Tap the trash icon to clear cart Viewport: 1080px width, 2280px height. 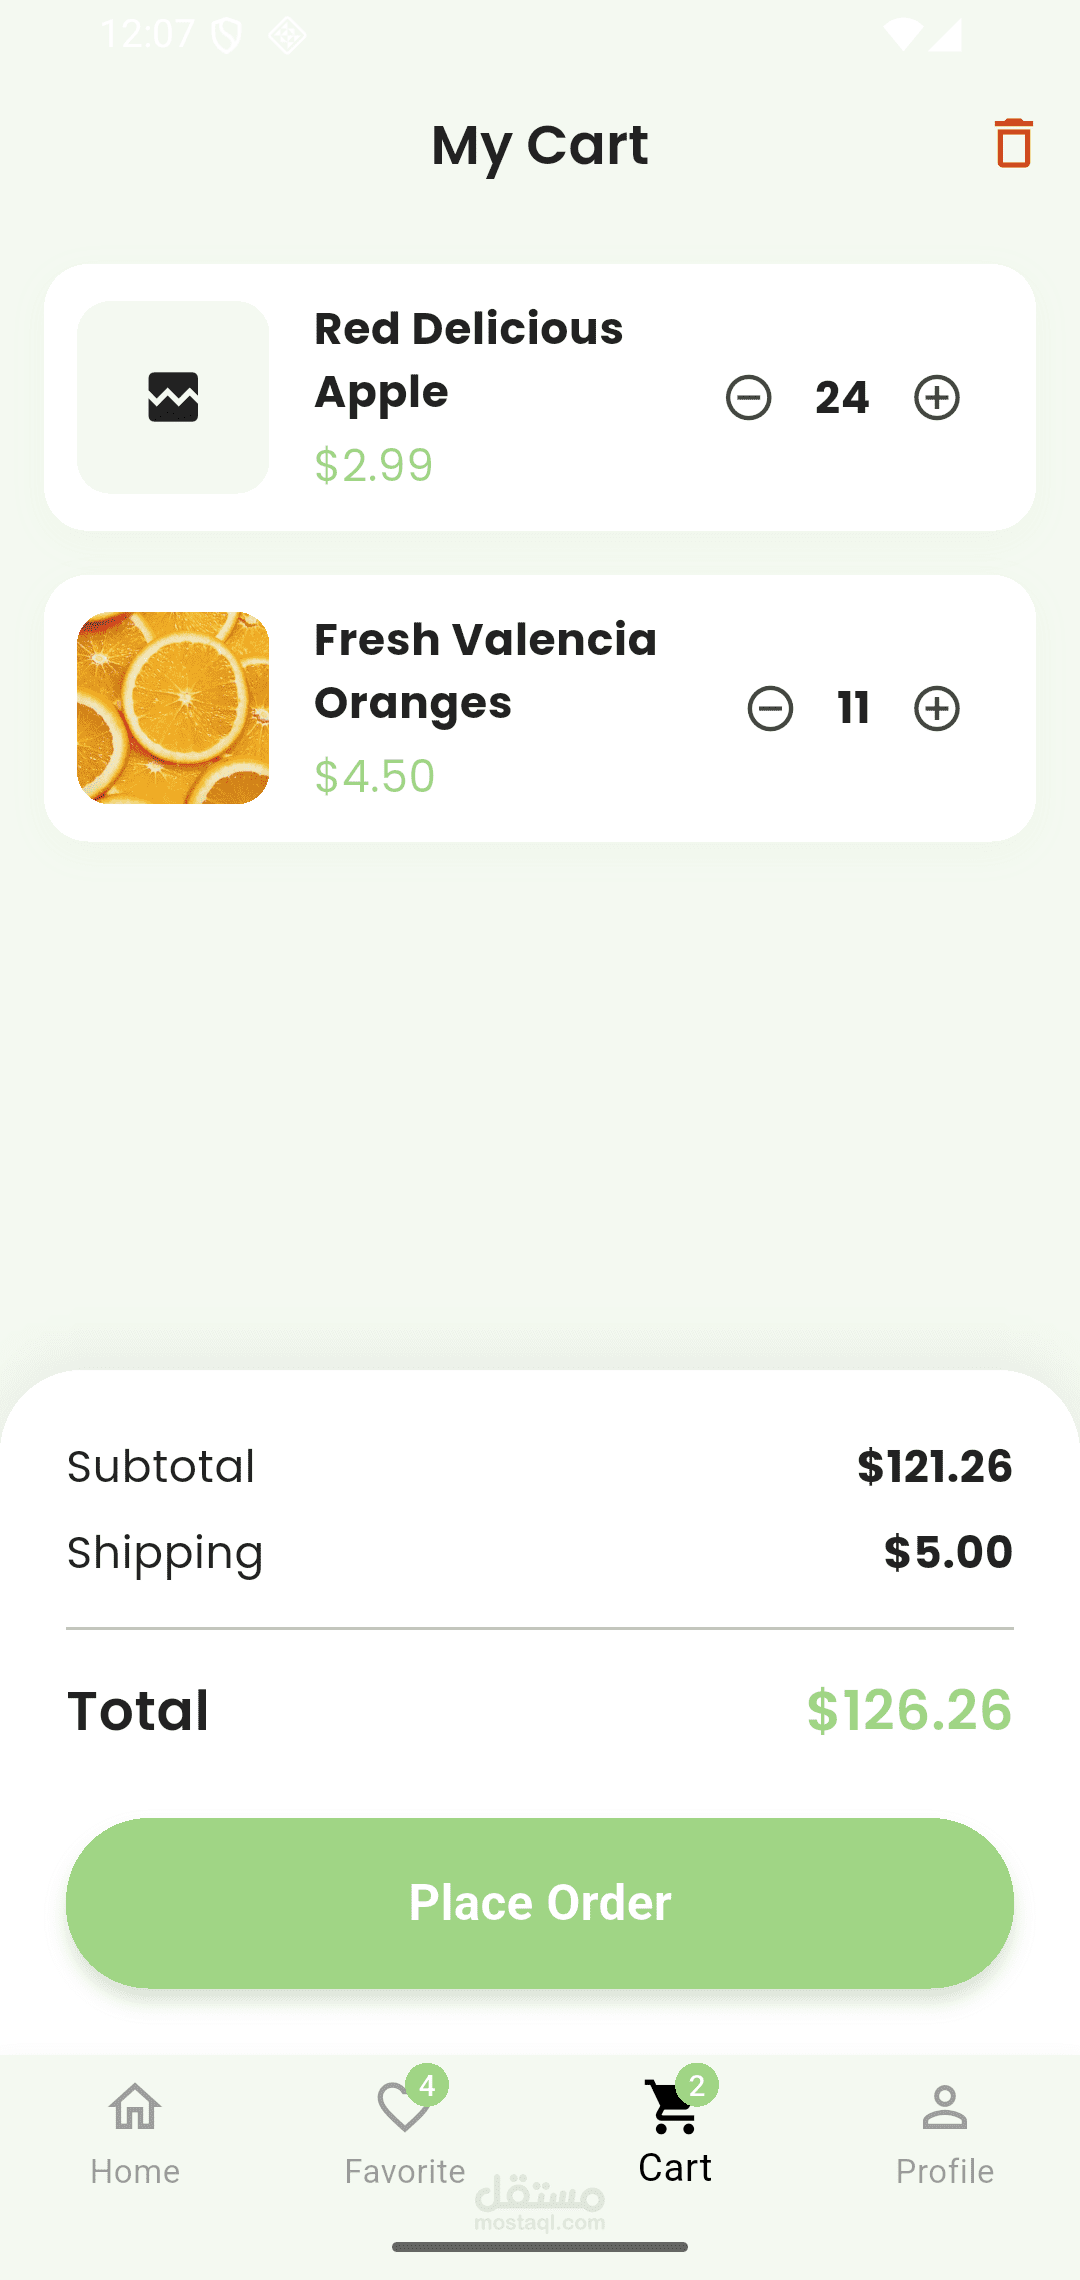[x=1013, y=143]
